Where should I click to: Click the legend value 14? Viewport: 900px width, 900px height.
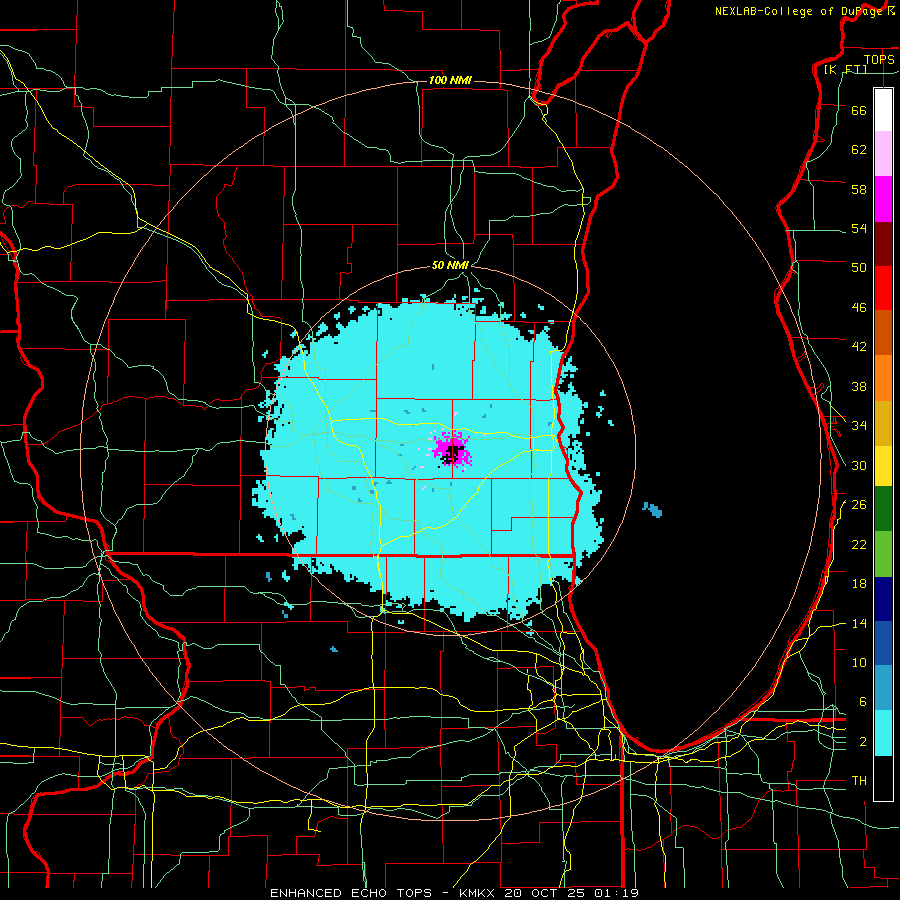pyautogui.click(x=859, y=623)
